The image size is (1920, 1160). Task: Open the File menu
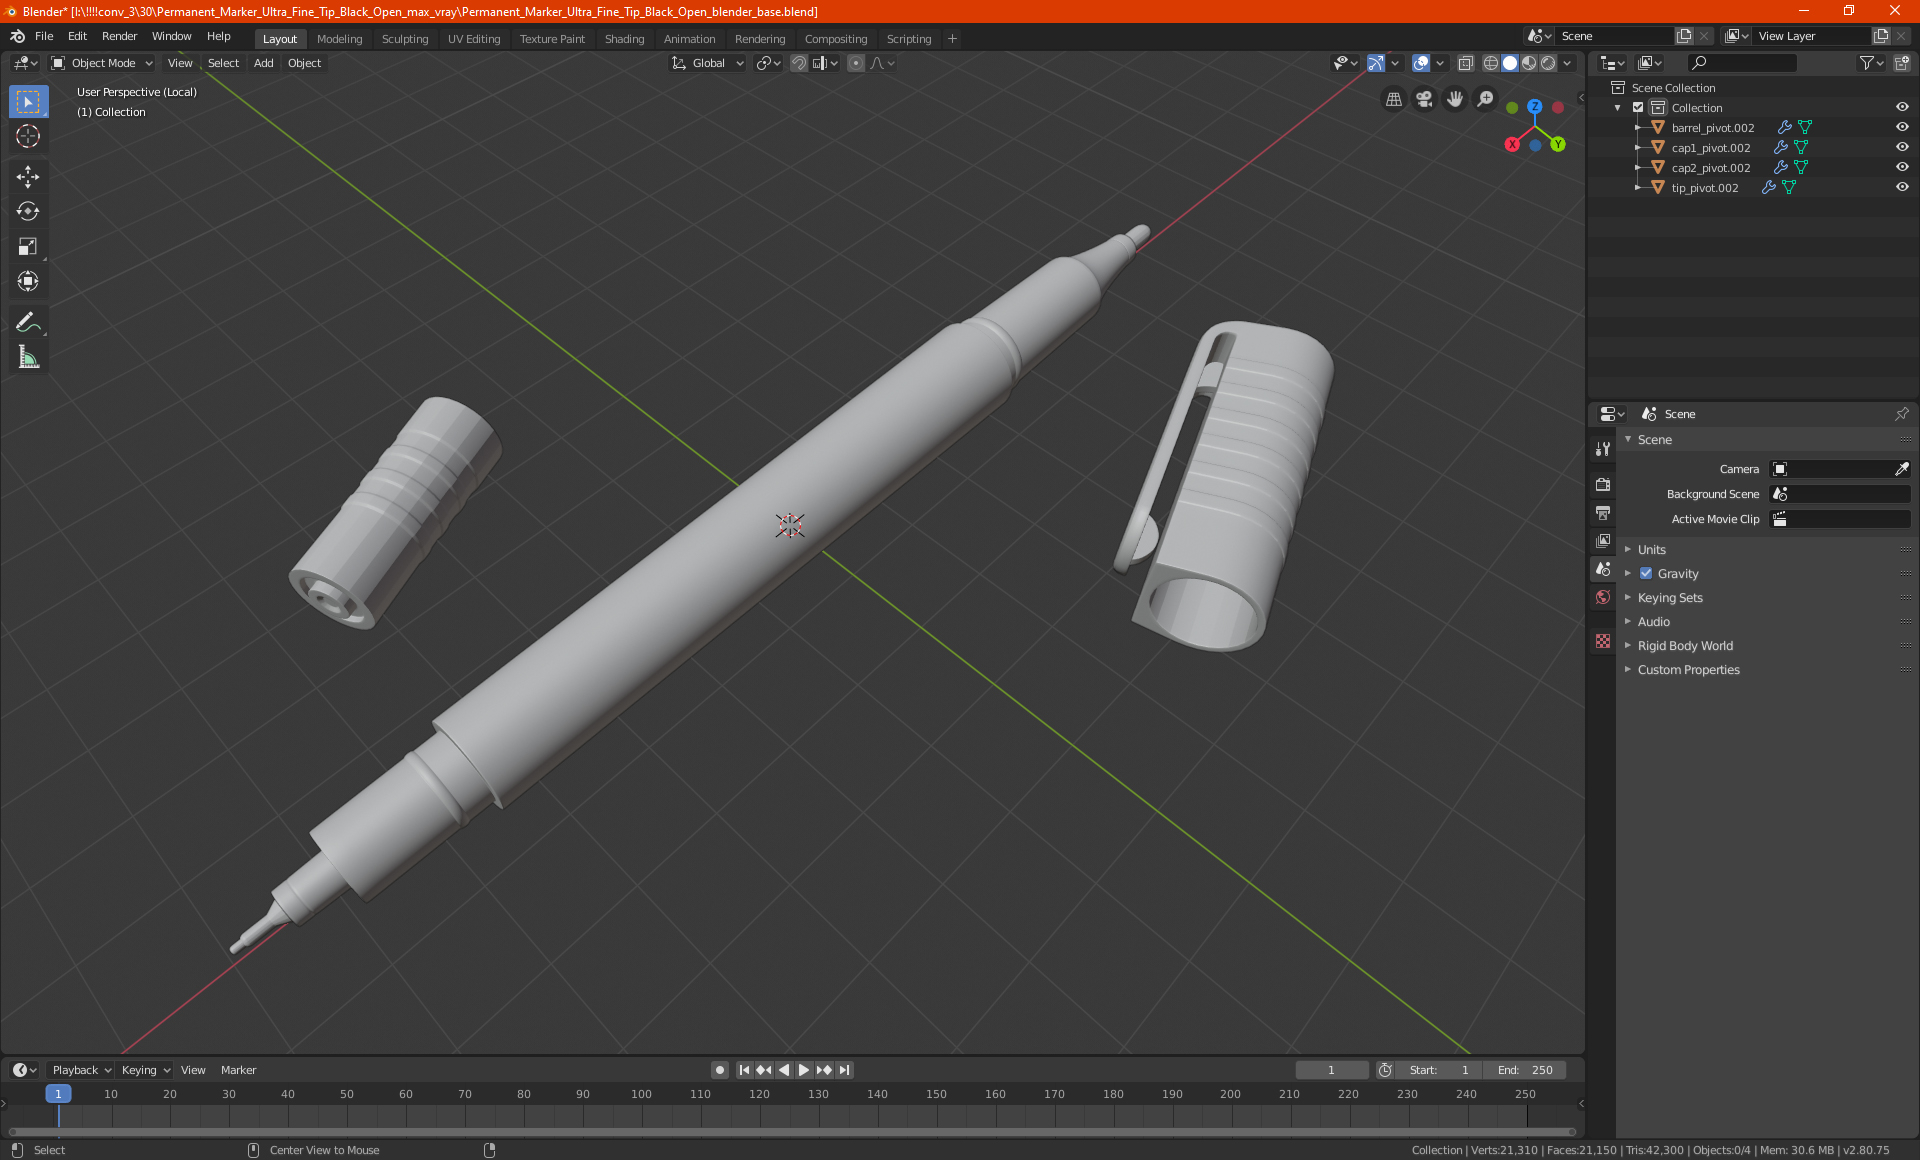coord(44,36)
